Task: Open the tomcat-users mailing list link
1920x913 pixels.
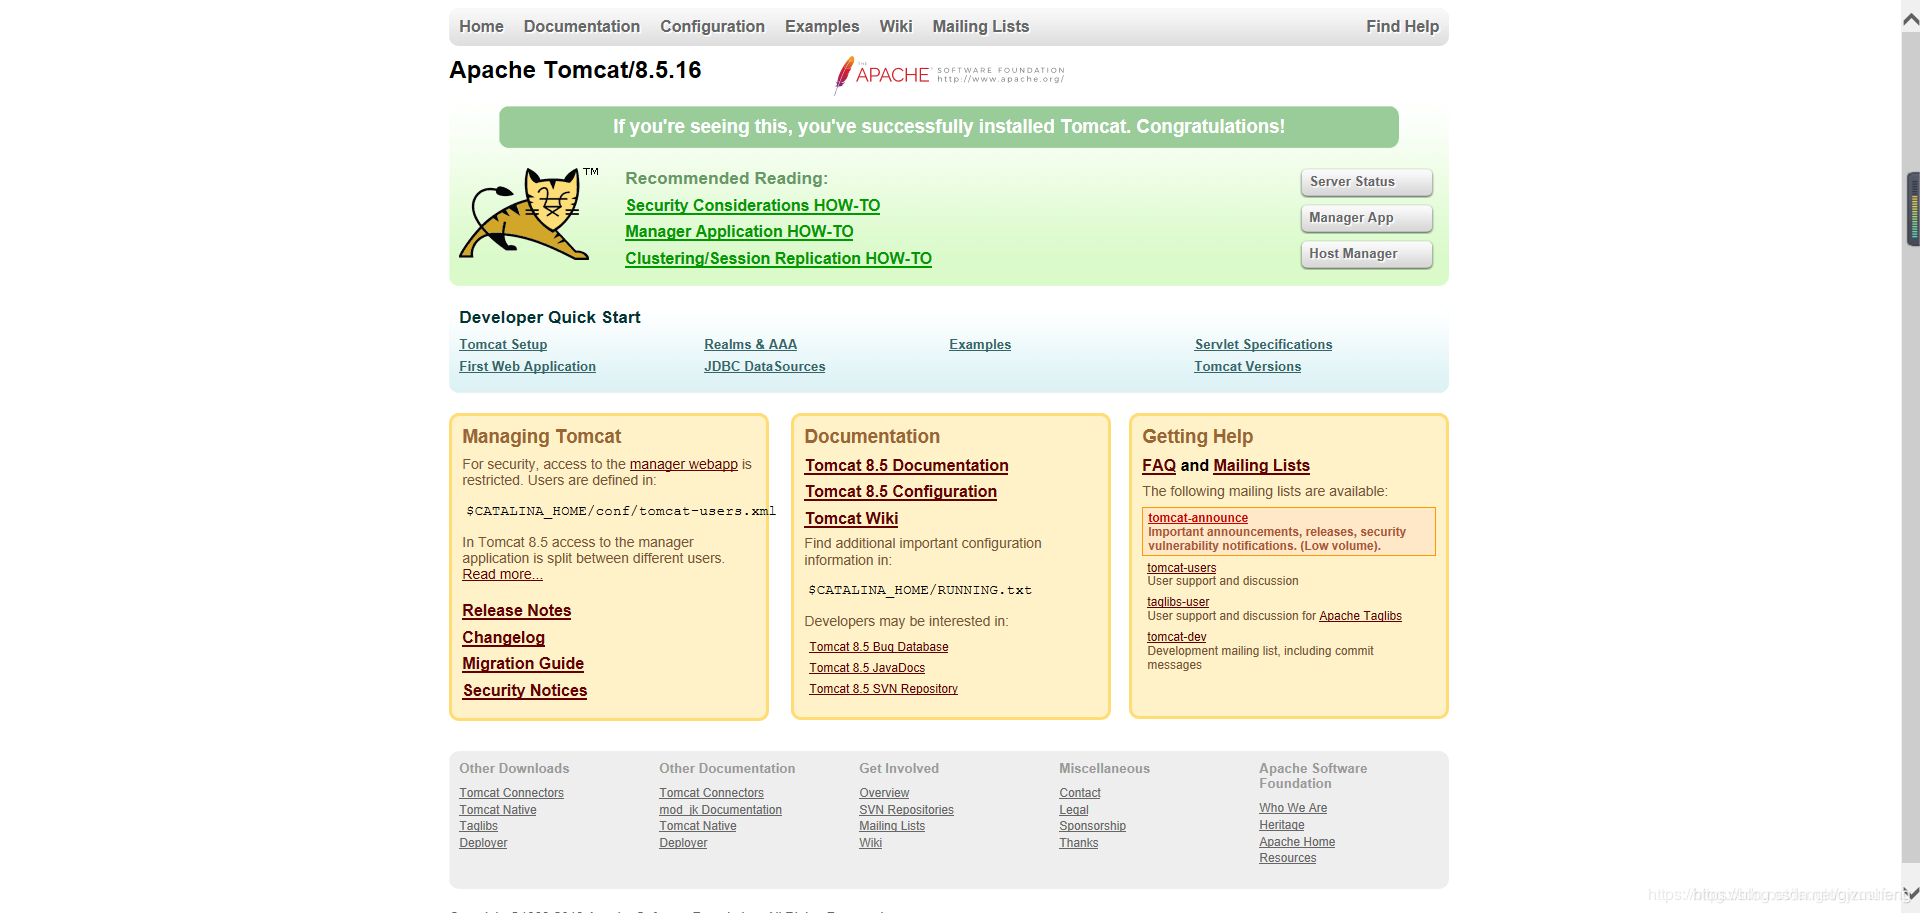Action: point(1182,568)
